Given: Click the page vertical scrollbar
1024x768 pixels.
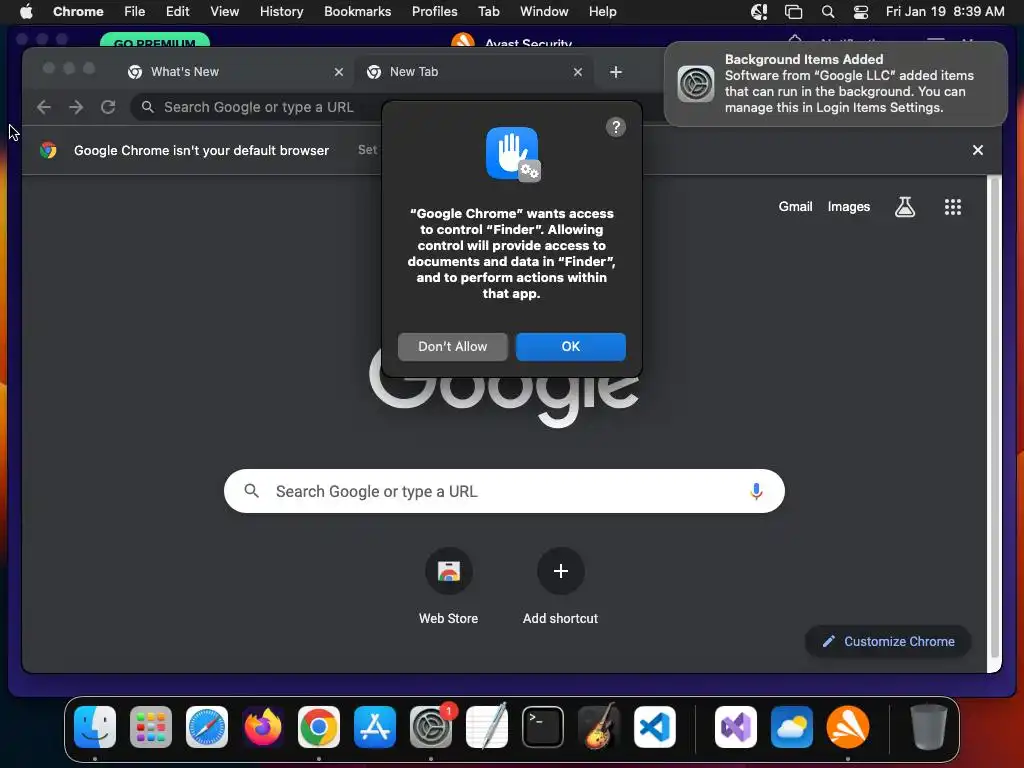Looking at the screenshot, I should [994, 418].
